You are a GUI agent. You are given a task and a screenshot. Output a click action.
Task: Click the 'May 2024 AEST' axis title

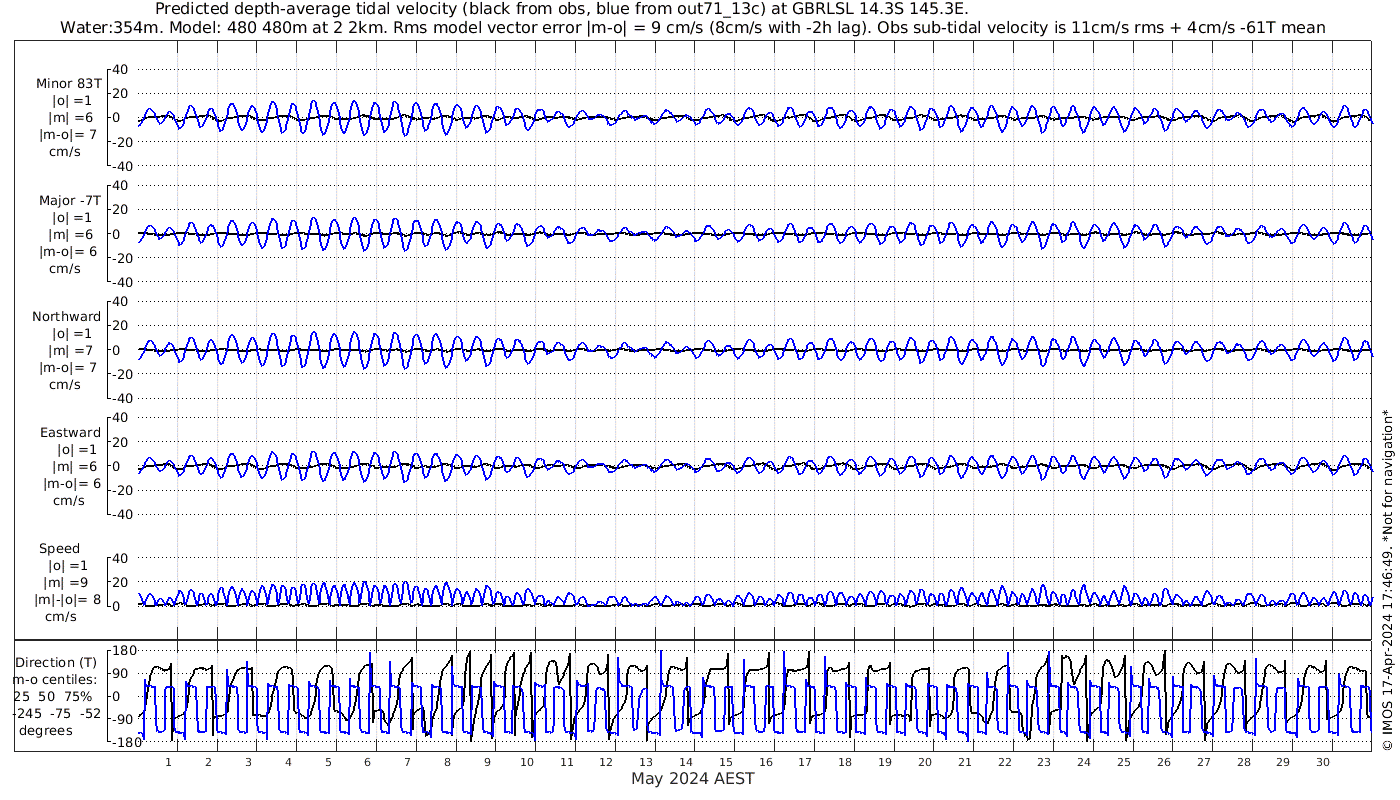click(692, 779)
